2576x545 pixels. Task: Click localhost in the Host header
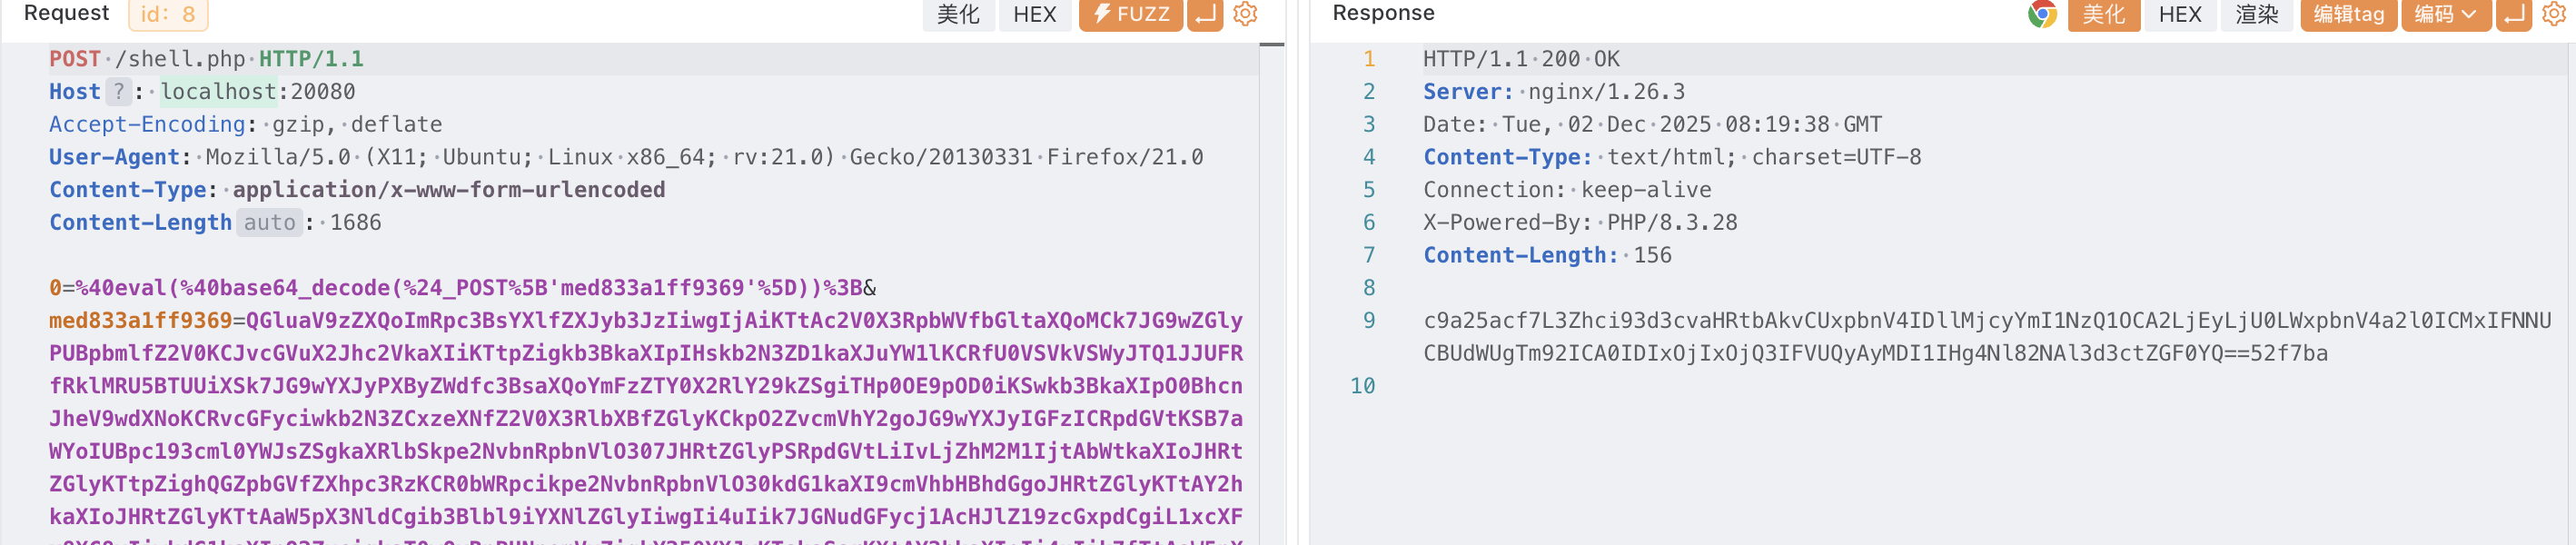[218, 92]
